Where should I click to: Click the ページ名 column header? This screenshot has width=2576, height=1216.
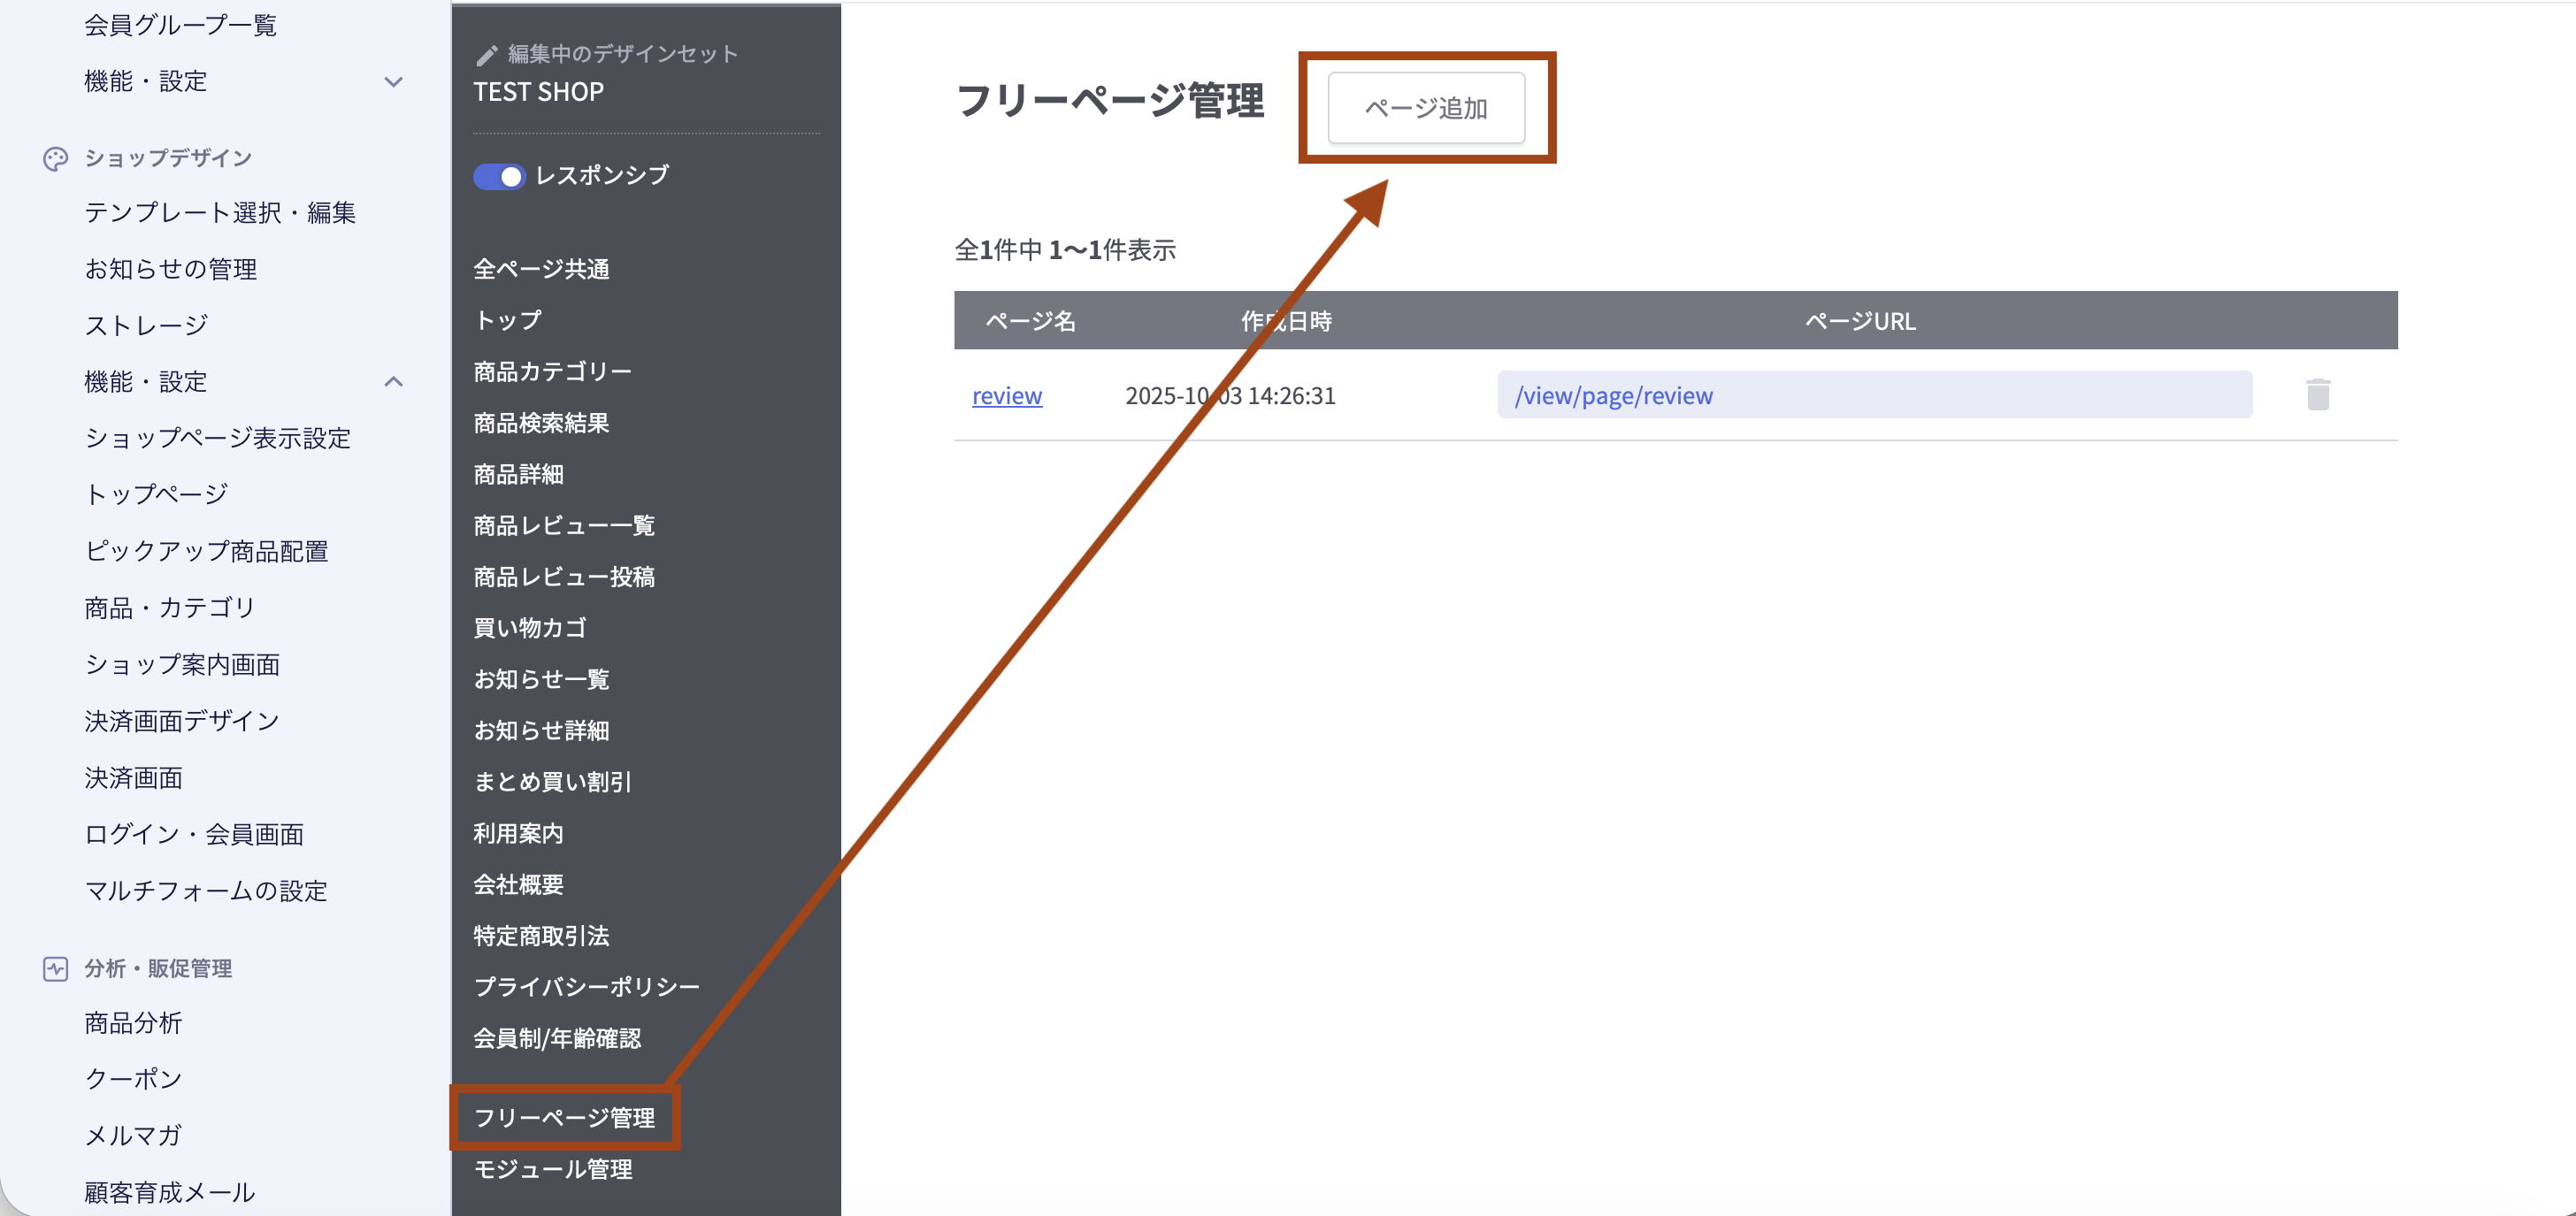(x=1030, y=321)
